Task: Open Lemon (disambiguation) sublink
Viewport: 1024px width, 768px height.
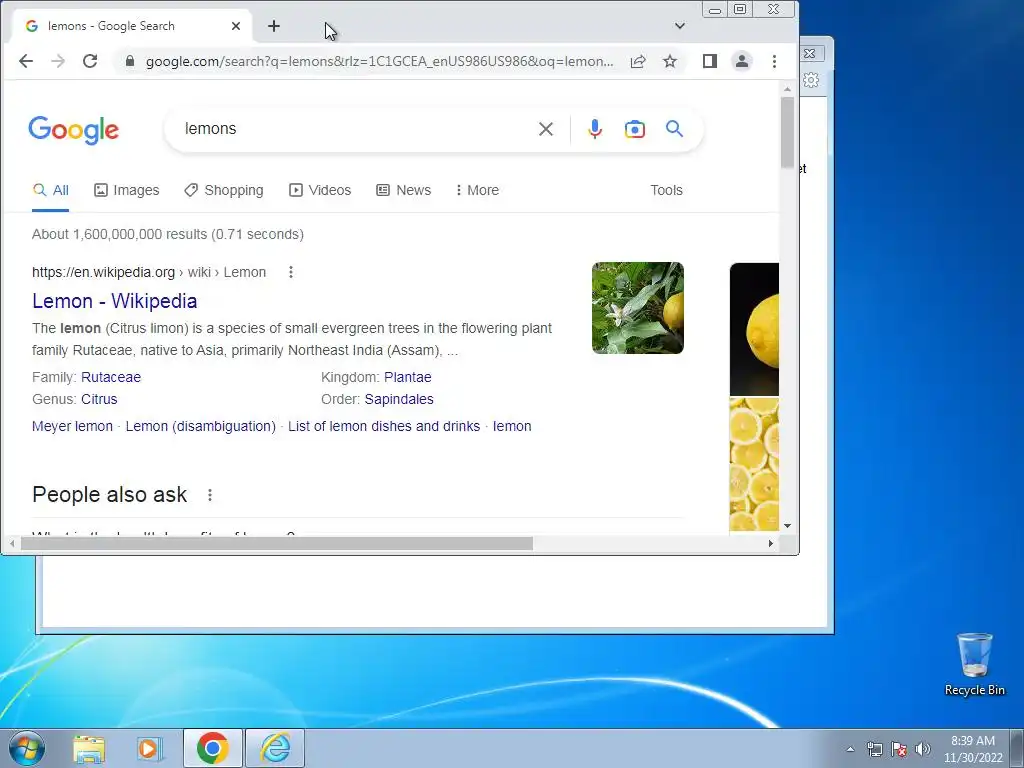Action: coord(200,426)
